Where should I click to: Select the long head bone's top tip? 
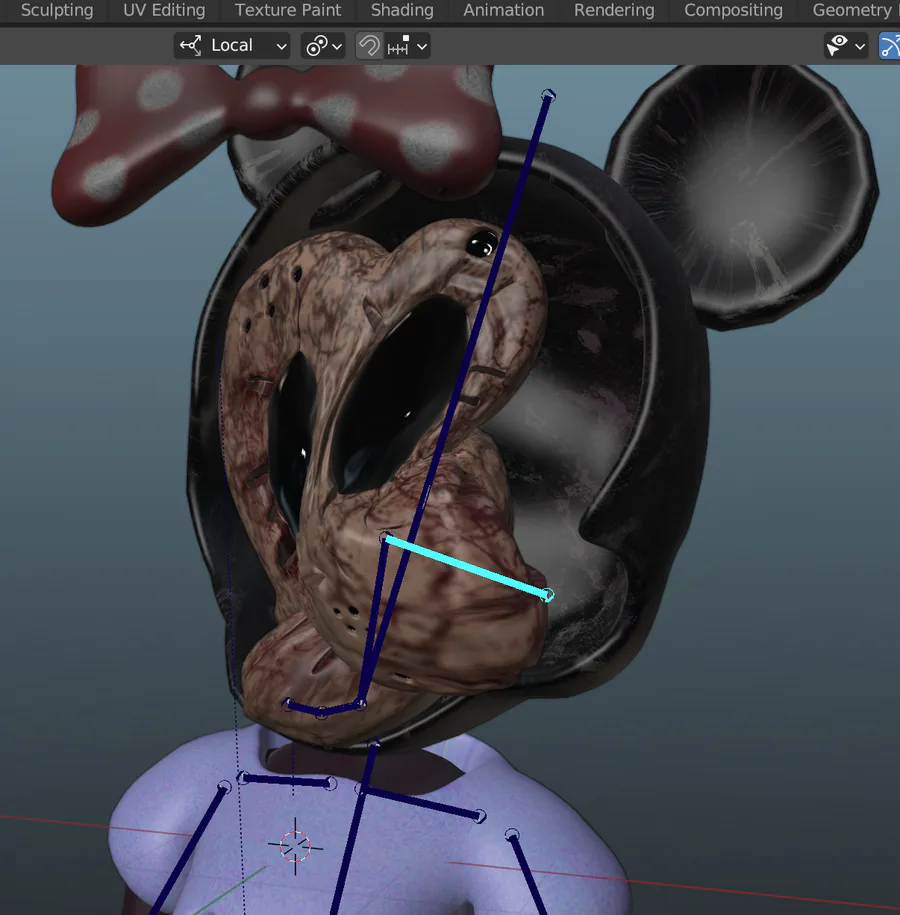click(x=548, y=95)
